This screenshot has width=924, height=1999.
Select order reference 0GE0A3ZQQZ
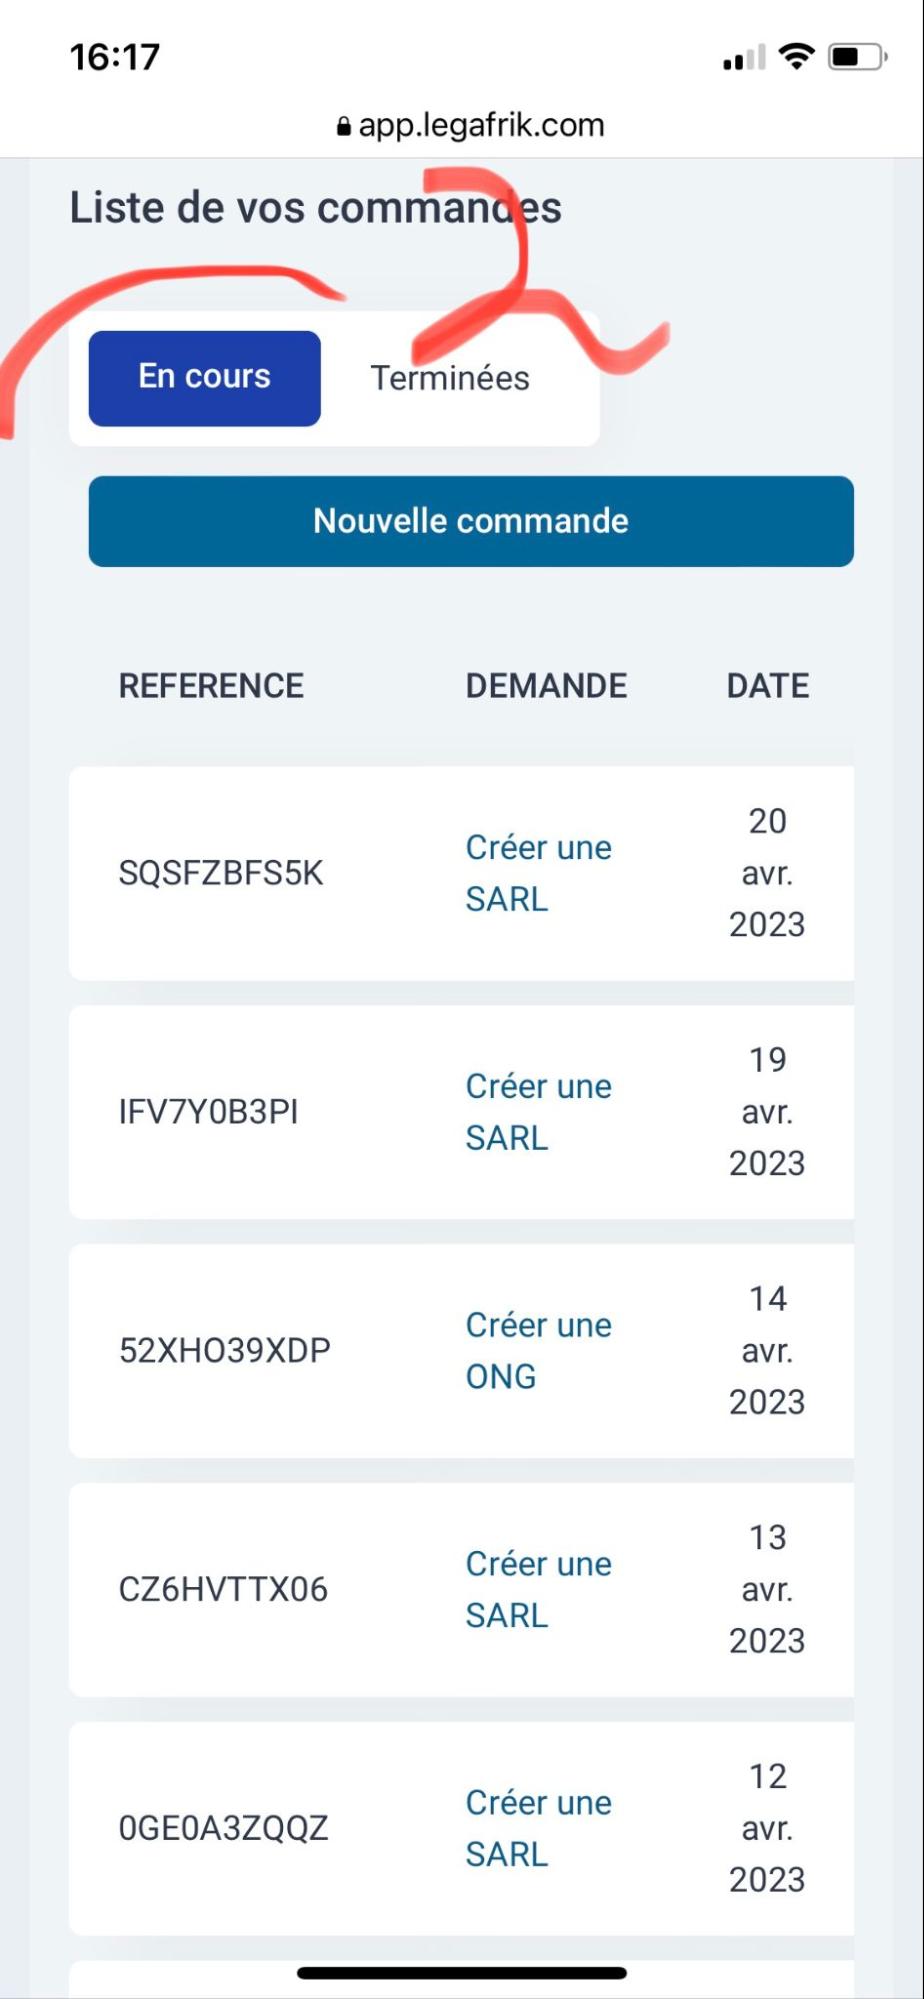pos(224,1828)
